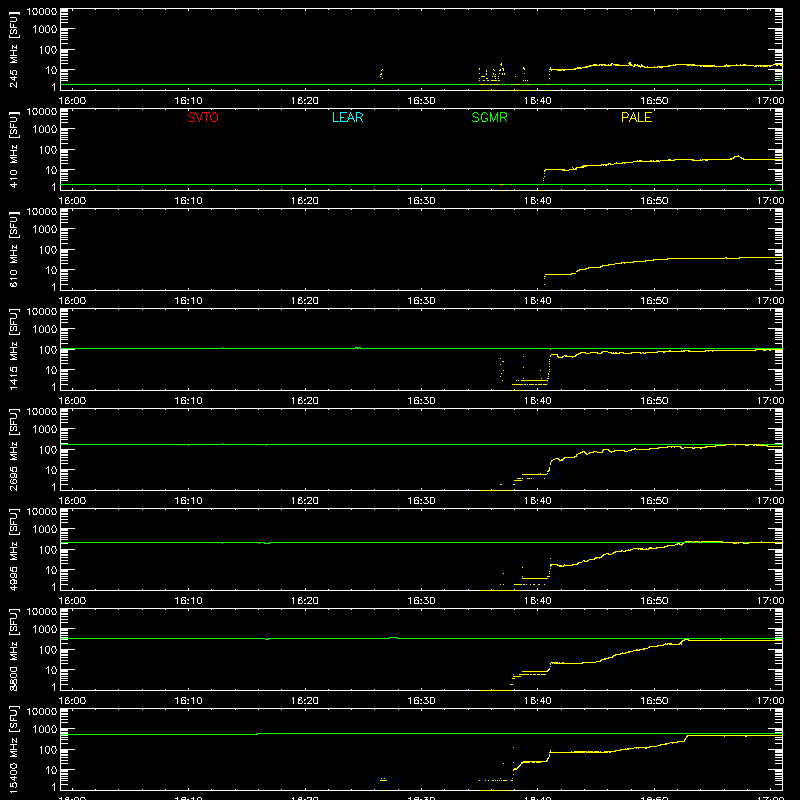
Task: Select the 245 MHz [SFU] axis title
Action: (14, 49)
